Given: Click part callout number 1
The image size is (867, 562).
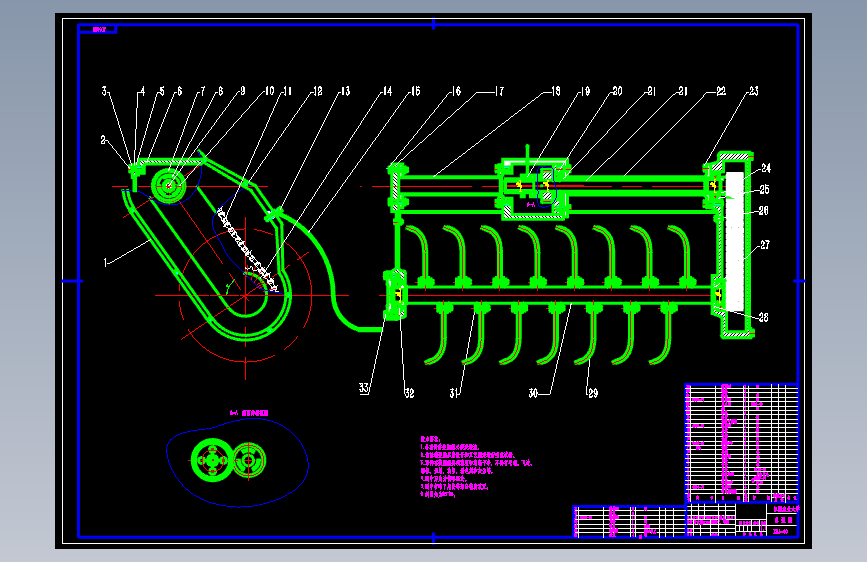Looking at the screenshot, I should (x=105, y=262).
